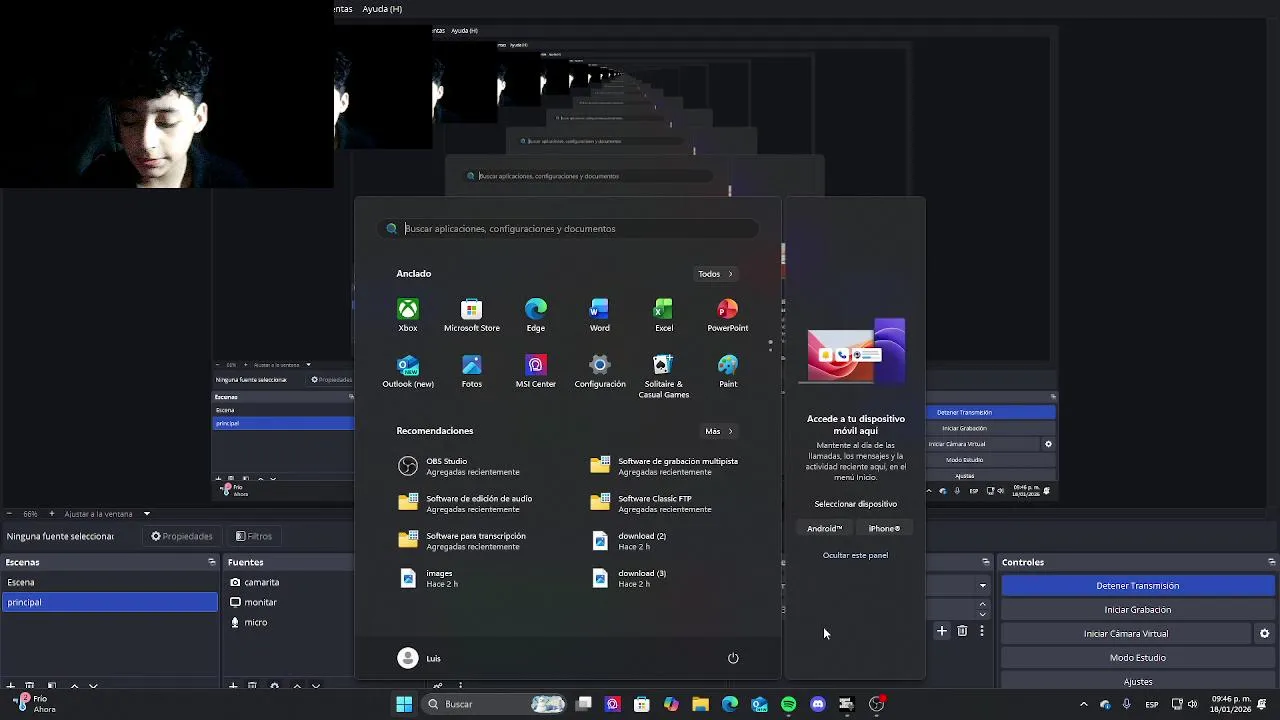
Task: Open the taskbar clock and date
Action: (x=1231, y=704)
